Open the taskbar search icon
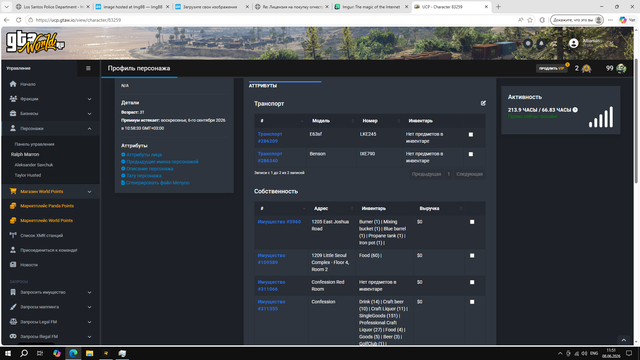 tap(24, 353)
